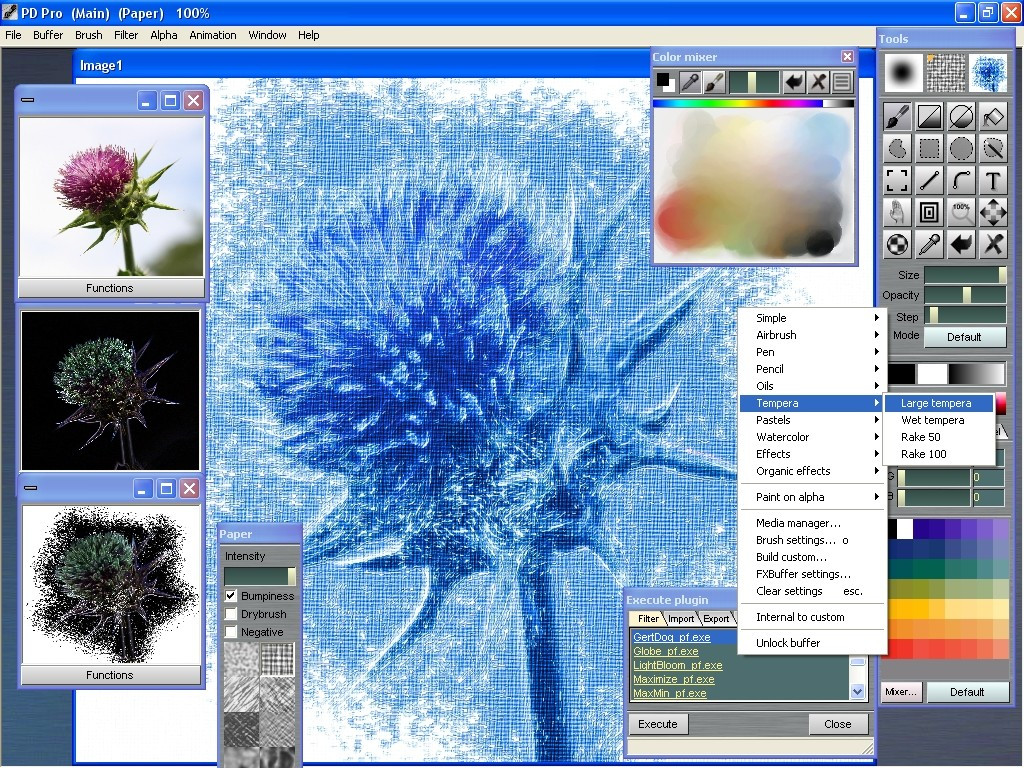
Task: Click the Mixer... button
Action: coord(901,692)
